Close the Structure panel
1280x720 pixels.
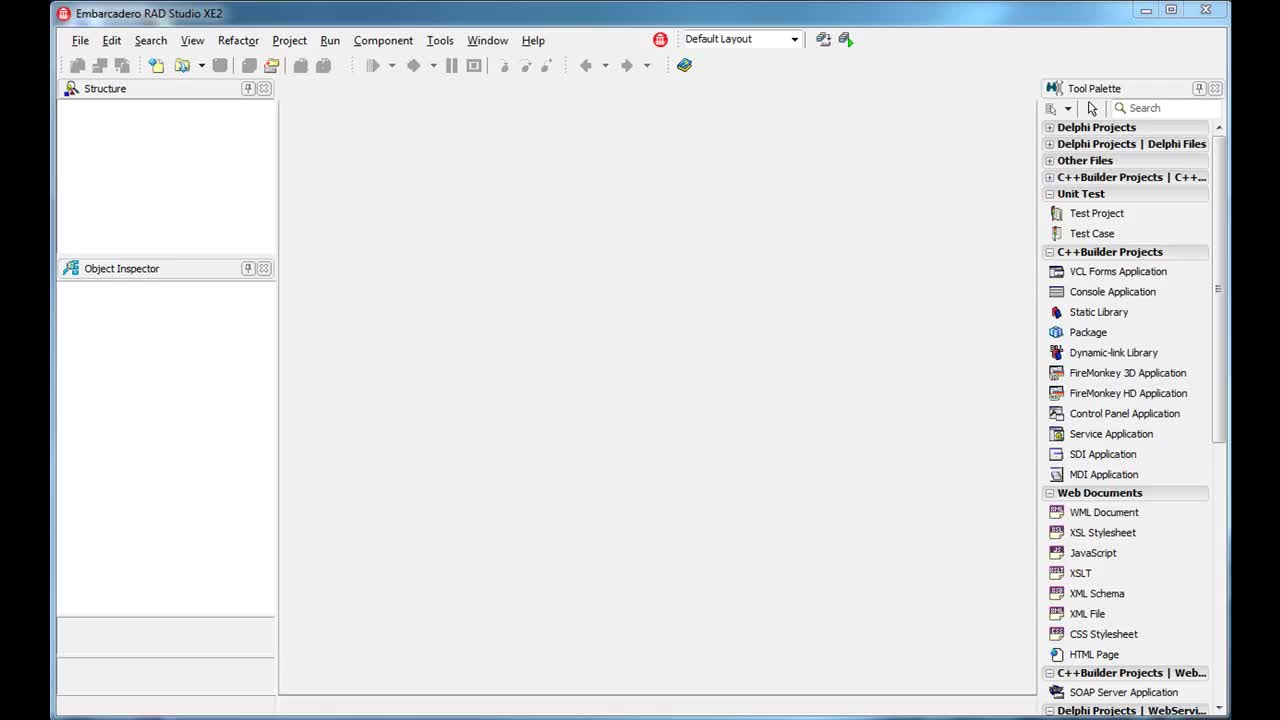click(x=264, y=88)
